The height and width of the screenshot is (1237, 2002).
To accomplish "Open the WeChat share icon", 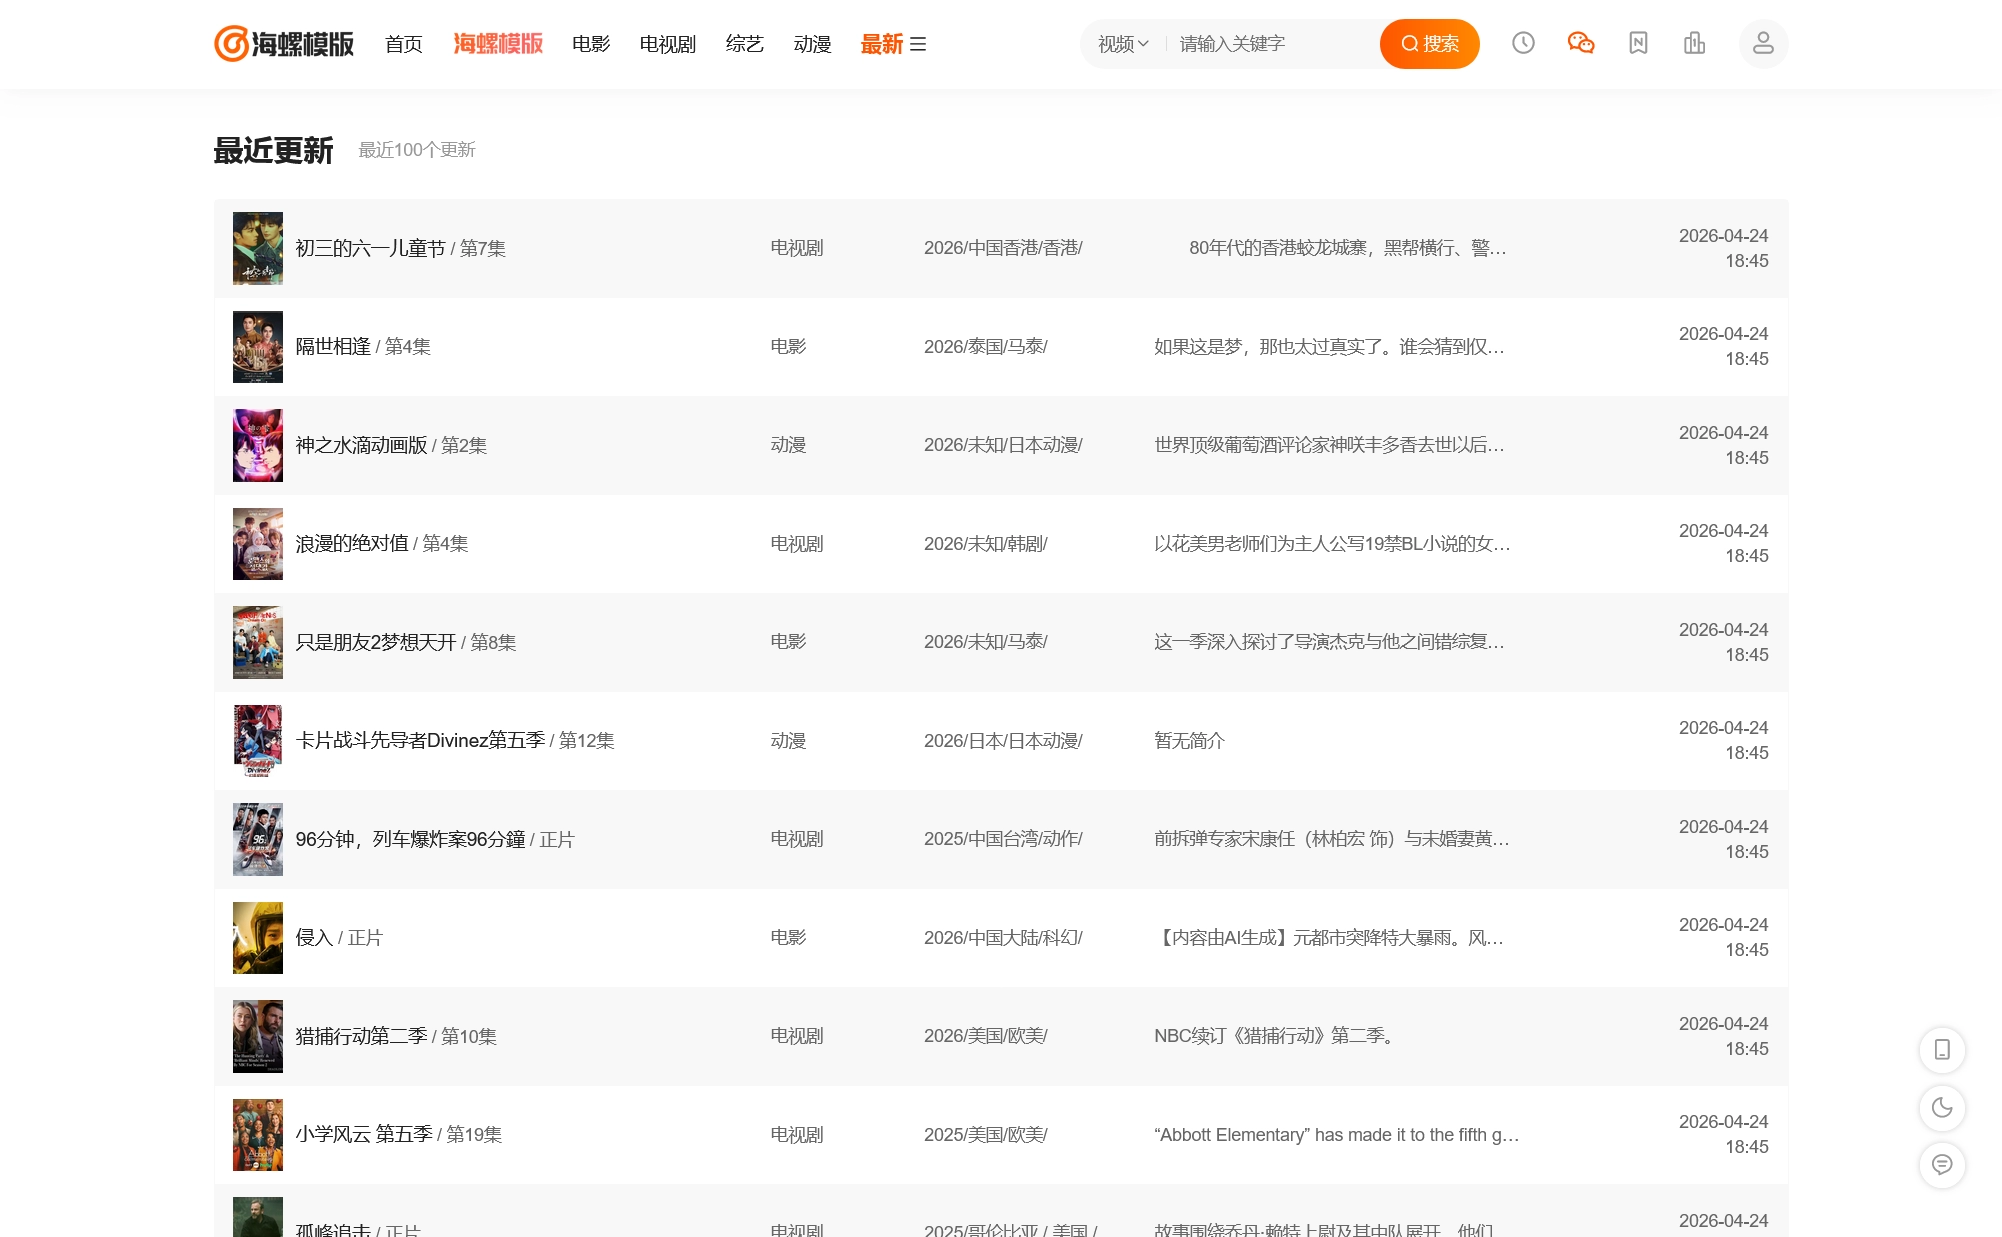I will point(1581,44).
